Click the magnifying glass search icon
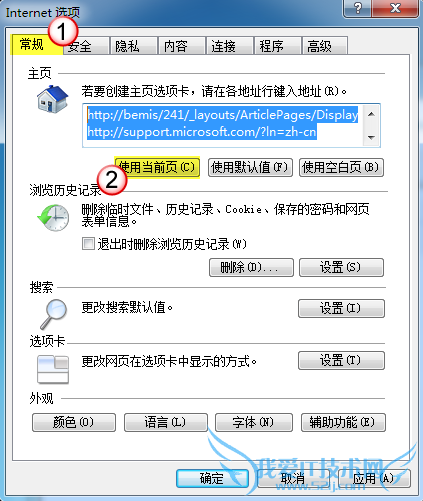Image resolution: width=423 pixels, height=501 pixels. click(53, 314)
